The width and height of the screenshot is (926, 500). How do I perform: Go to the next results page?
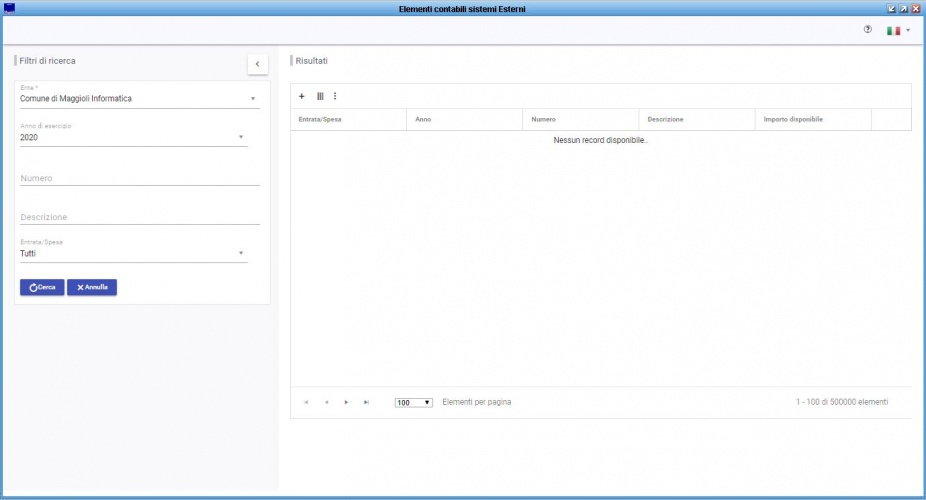click(x=346, y=402)
